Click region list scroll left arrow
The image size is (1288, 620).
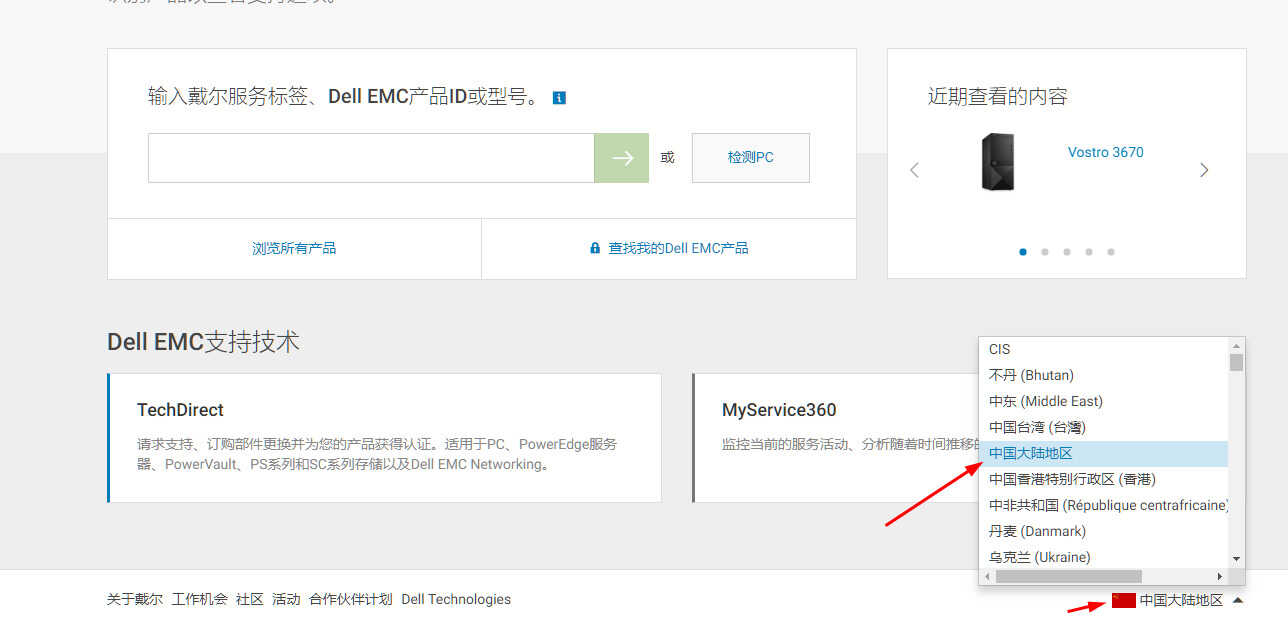pyautogui.click(x=987, y=577)
